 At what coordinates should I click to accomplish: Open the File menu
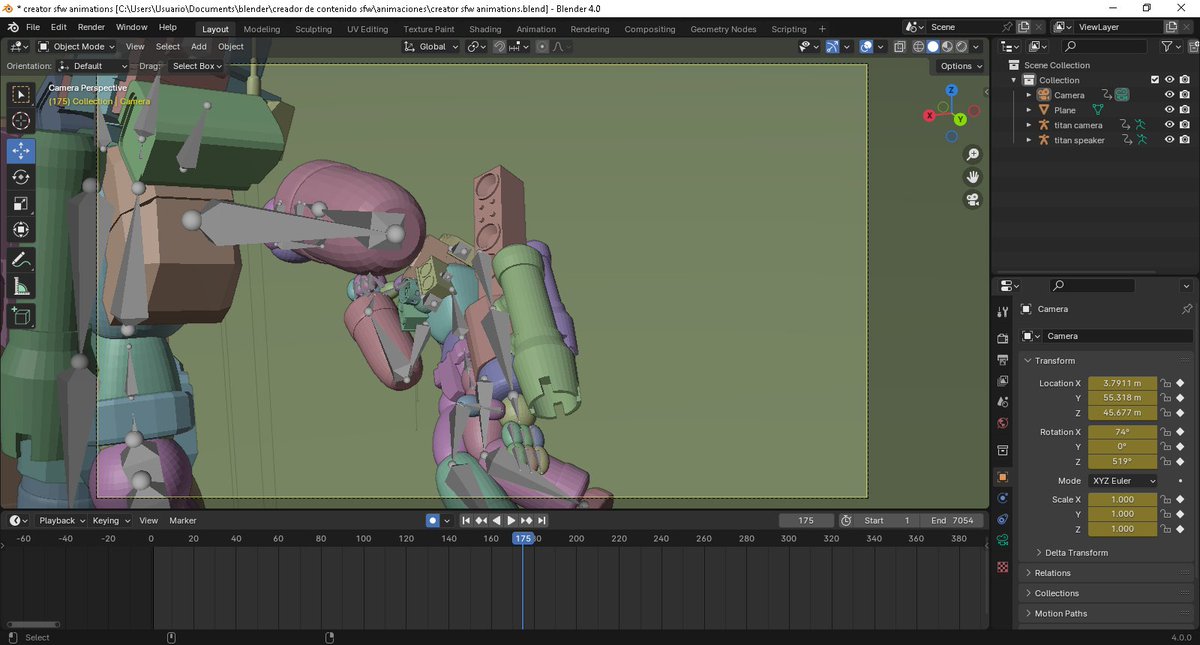(33, 28)
